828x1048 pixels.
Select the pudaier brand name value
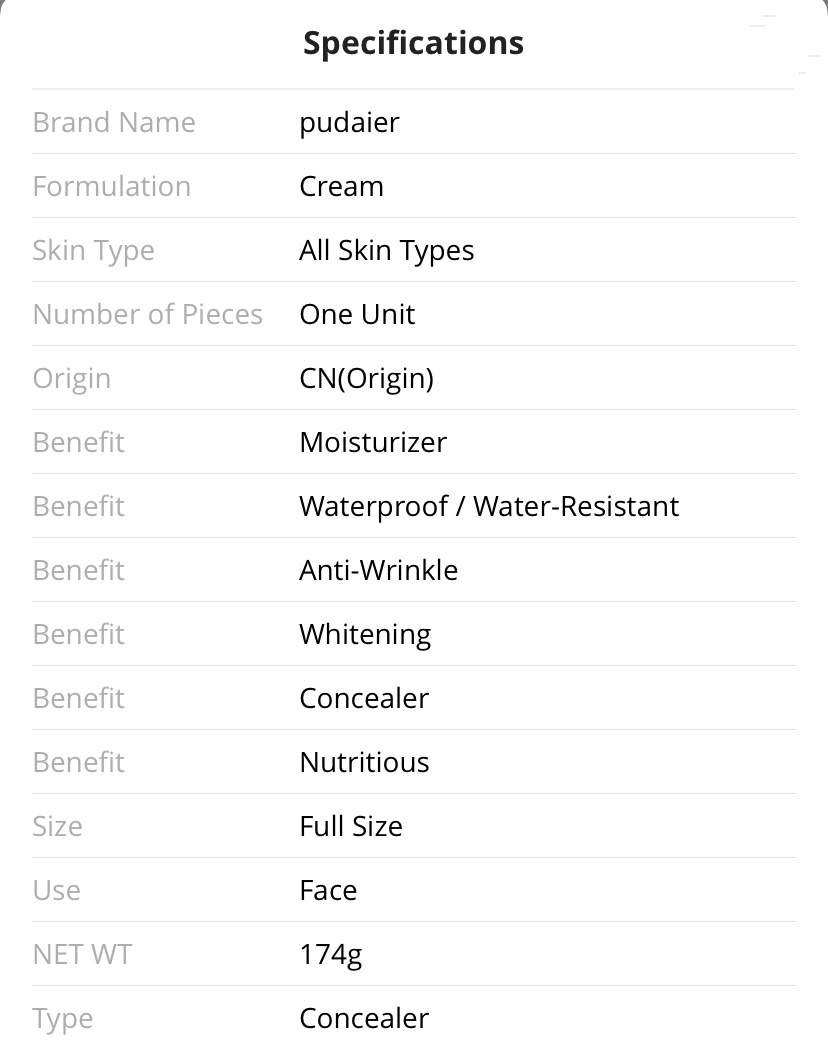[x=349, y=123]
